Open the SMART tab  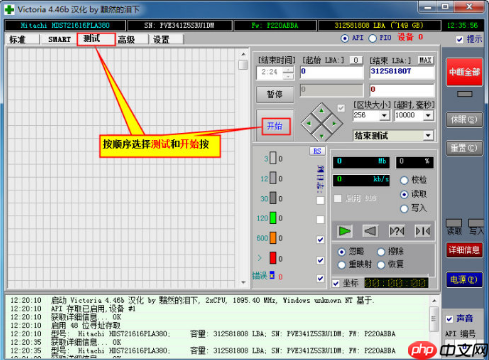tap(59, 39)
